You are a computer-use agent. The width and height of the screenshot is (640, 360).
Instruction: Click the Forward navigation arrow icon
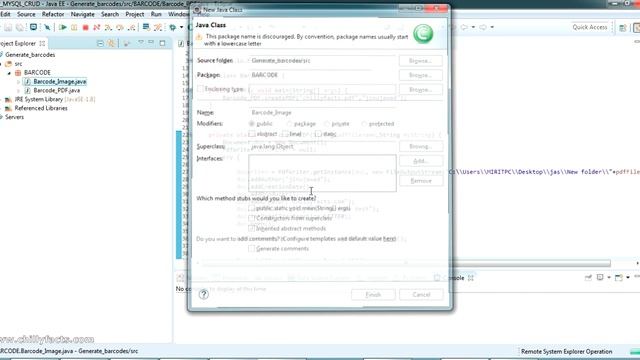pyautogui.click(x=483, y=27)
